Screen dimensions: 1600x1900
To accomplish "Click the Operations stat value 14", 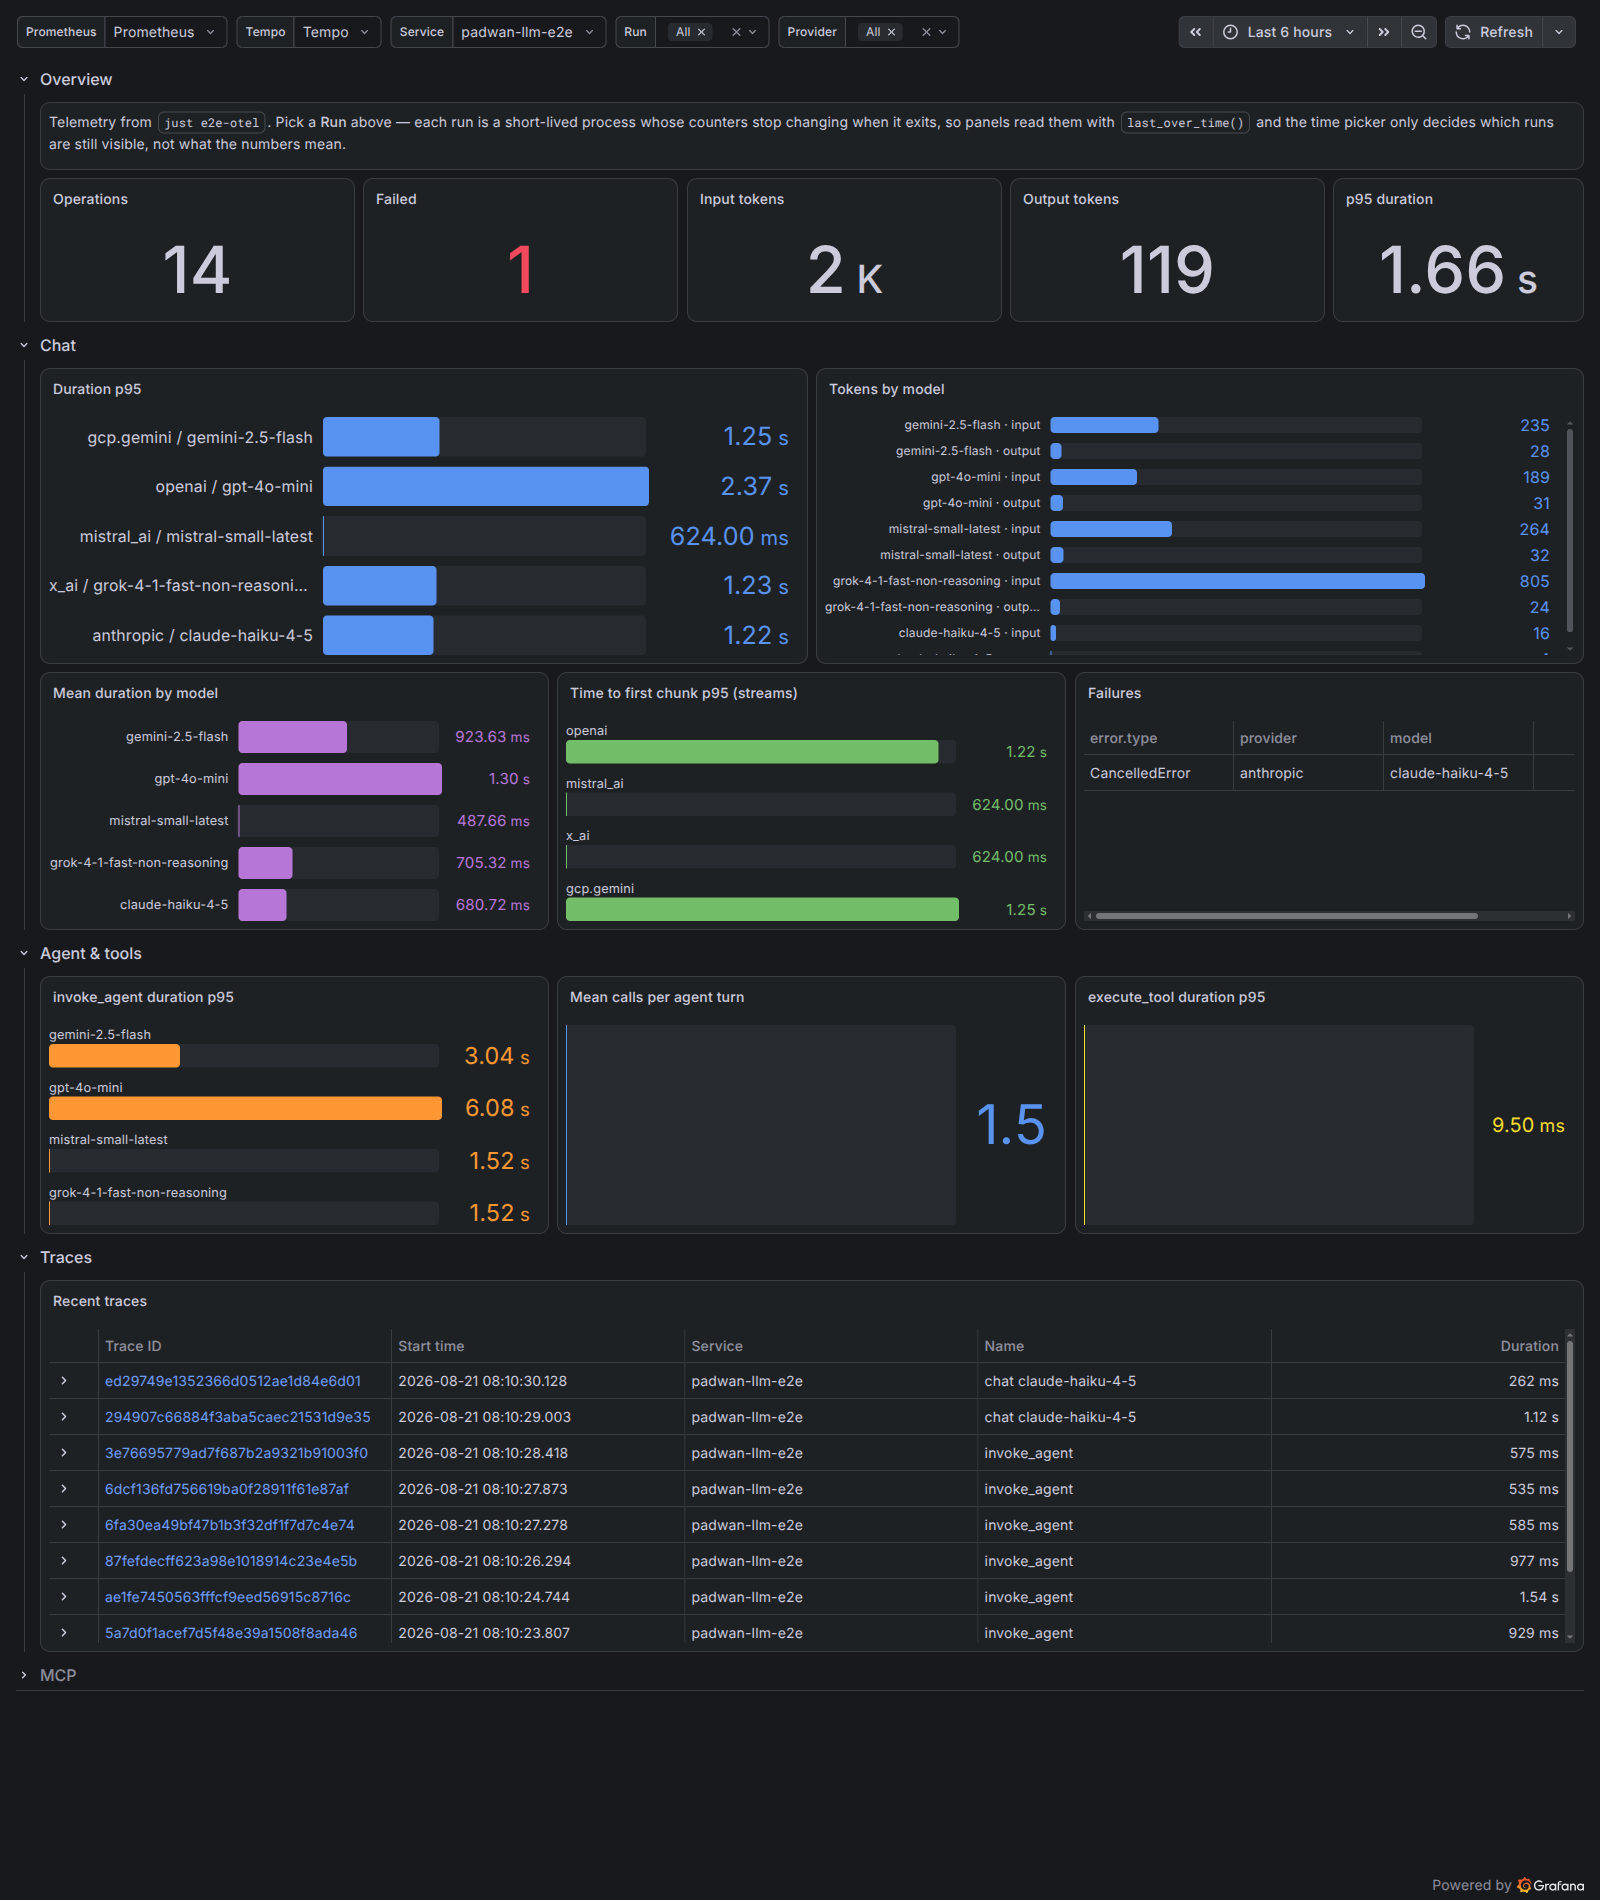I will point(197,270).
